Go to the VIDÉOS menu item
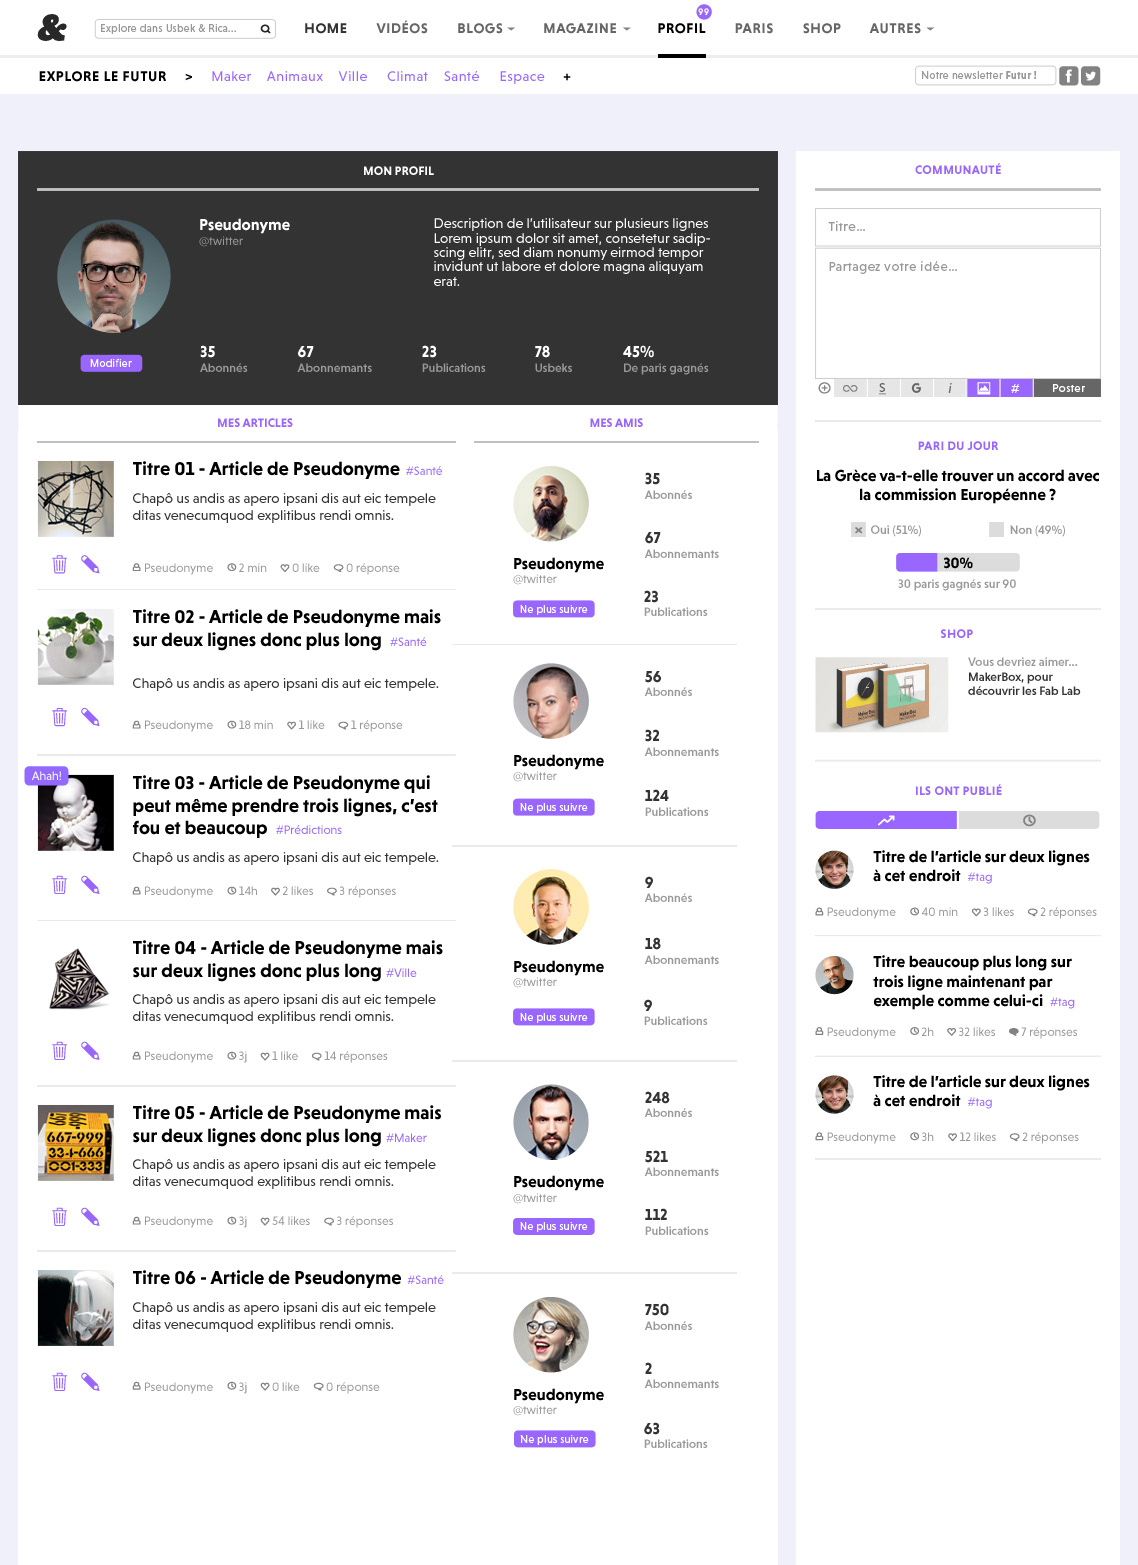 click(402, 28)
